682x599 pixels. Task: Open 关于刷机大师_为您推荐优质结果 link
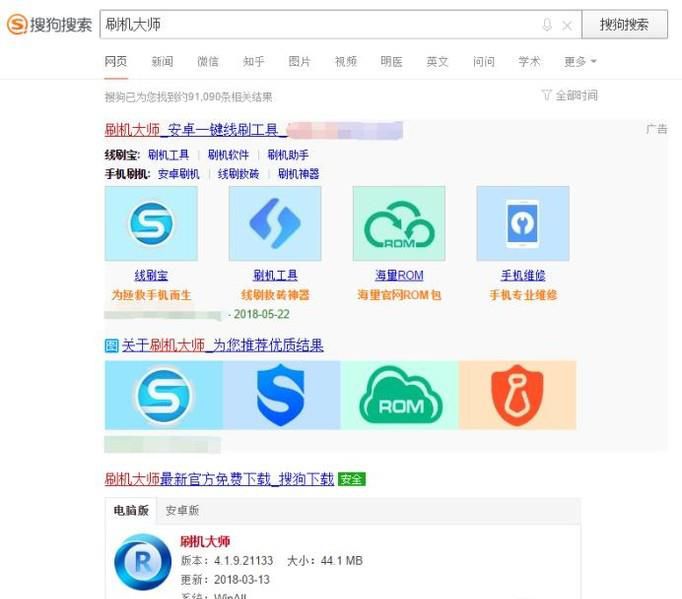pos(222,346)
